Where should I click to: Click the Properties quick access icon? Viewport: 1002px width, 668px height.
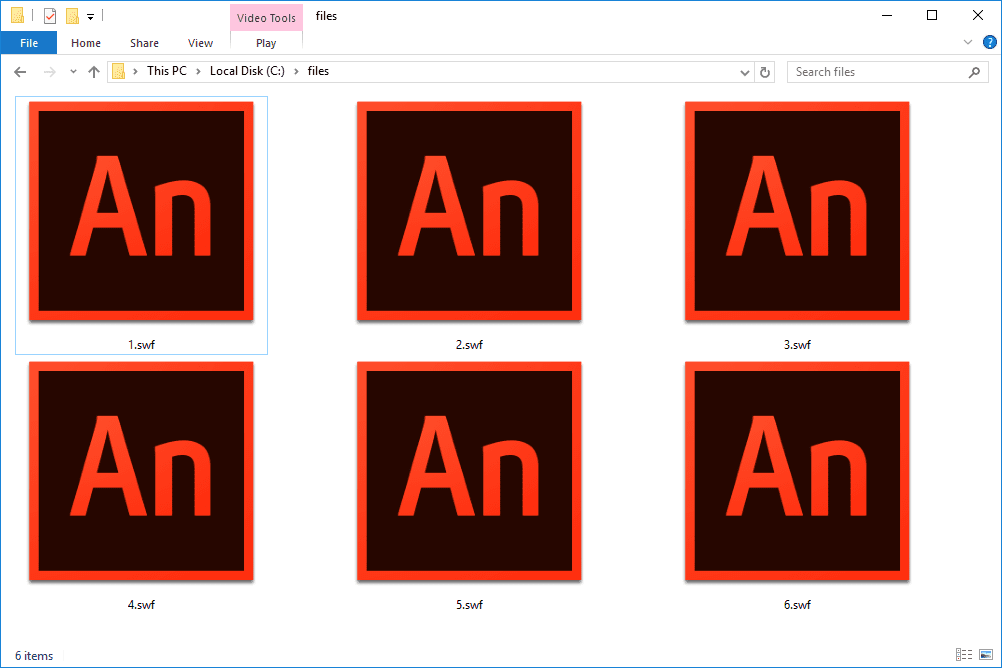pos(50,16)
